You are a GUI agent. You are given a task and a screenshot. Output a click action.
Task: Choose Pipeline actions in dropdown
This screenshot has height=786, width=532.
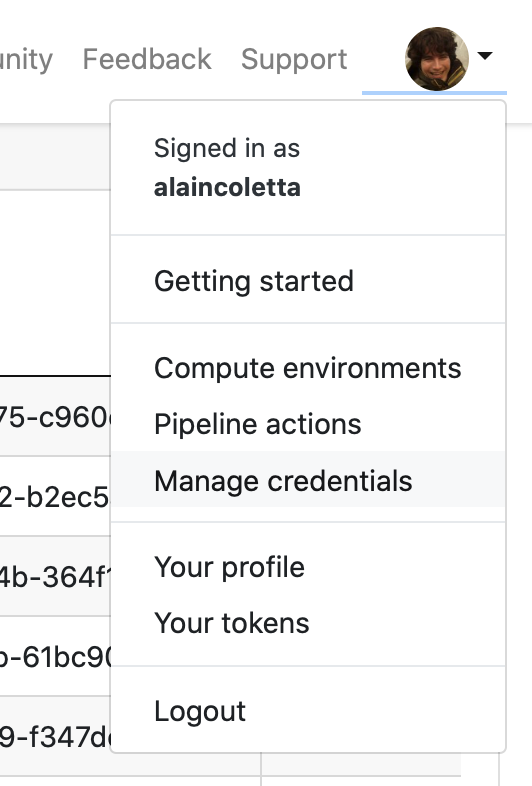click(x=308, y=424)
